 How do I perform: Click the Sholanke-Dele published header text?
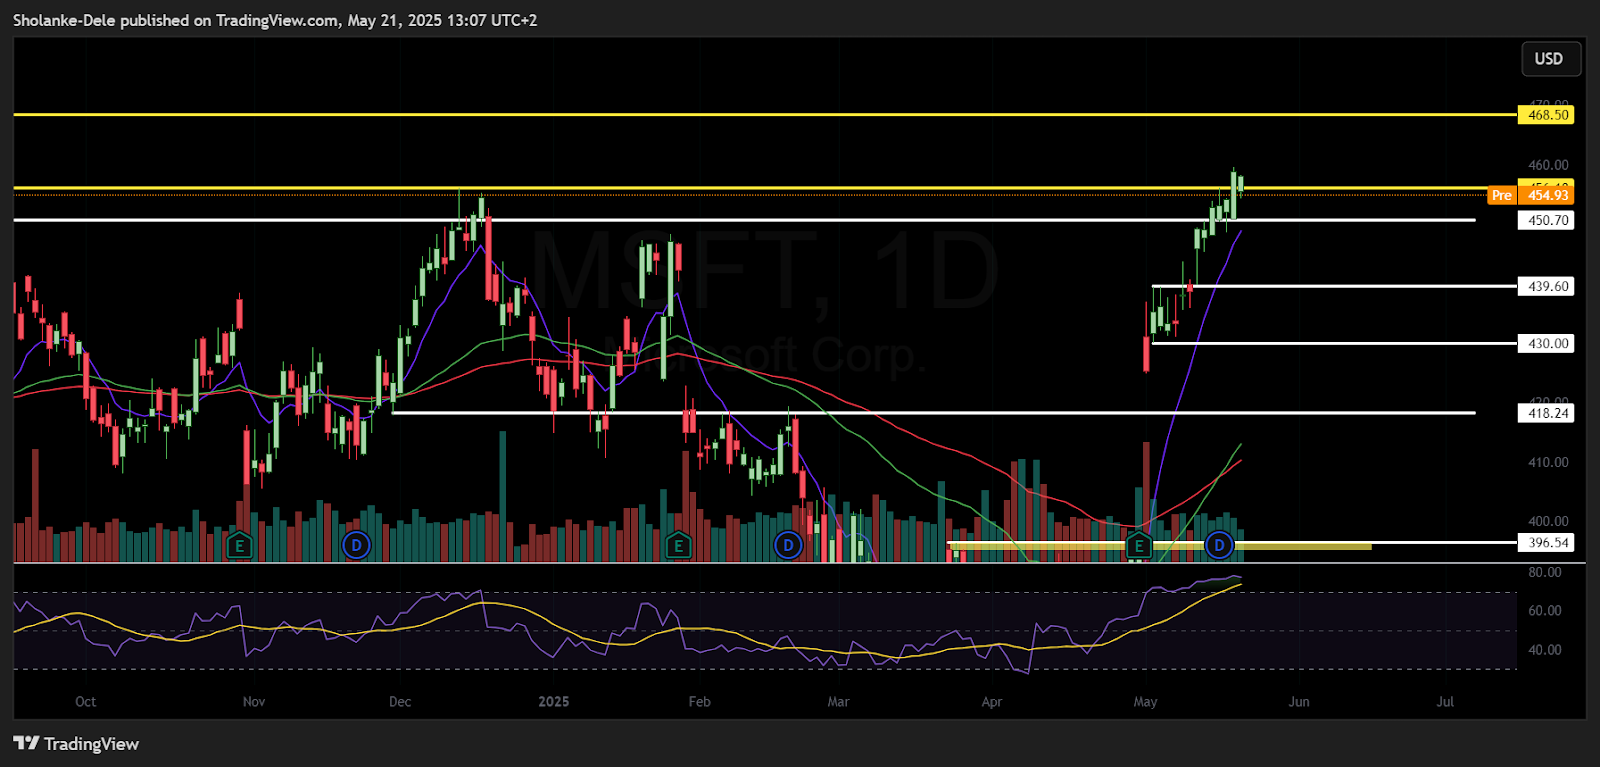coord(275,20)
